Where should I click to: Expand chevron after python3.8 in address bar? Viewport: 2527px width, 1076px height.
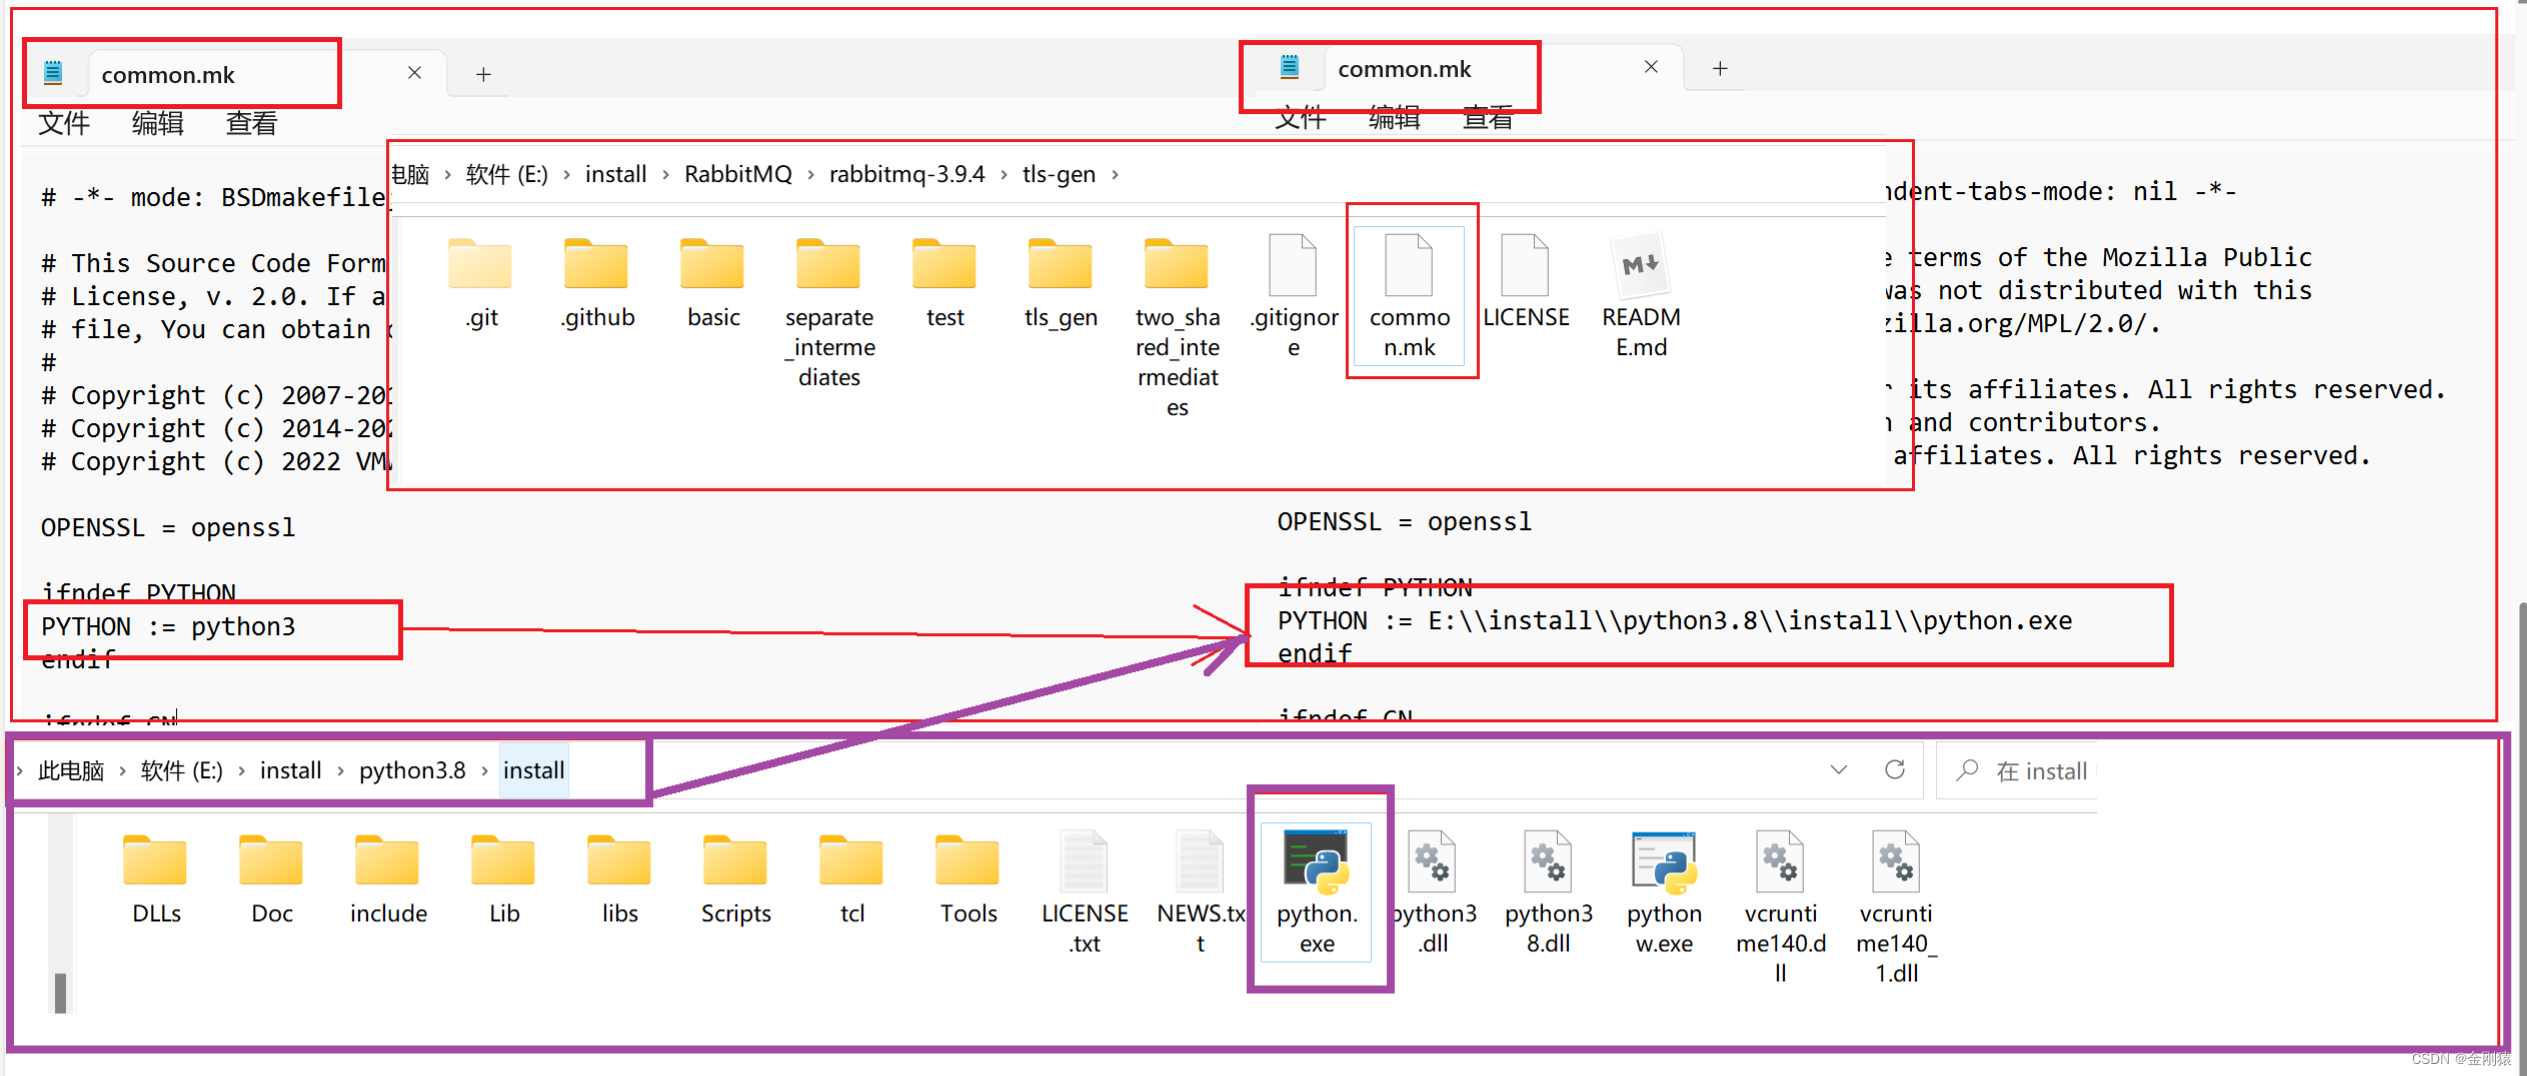point(485,771)
